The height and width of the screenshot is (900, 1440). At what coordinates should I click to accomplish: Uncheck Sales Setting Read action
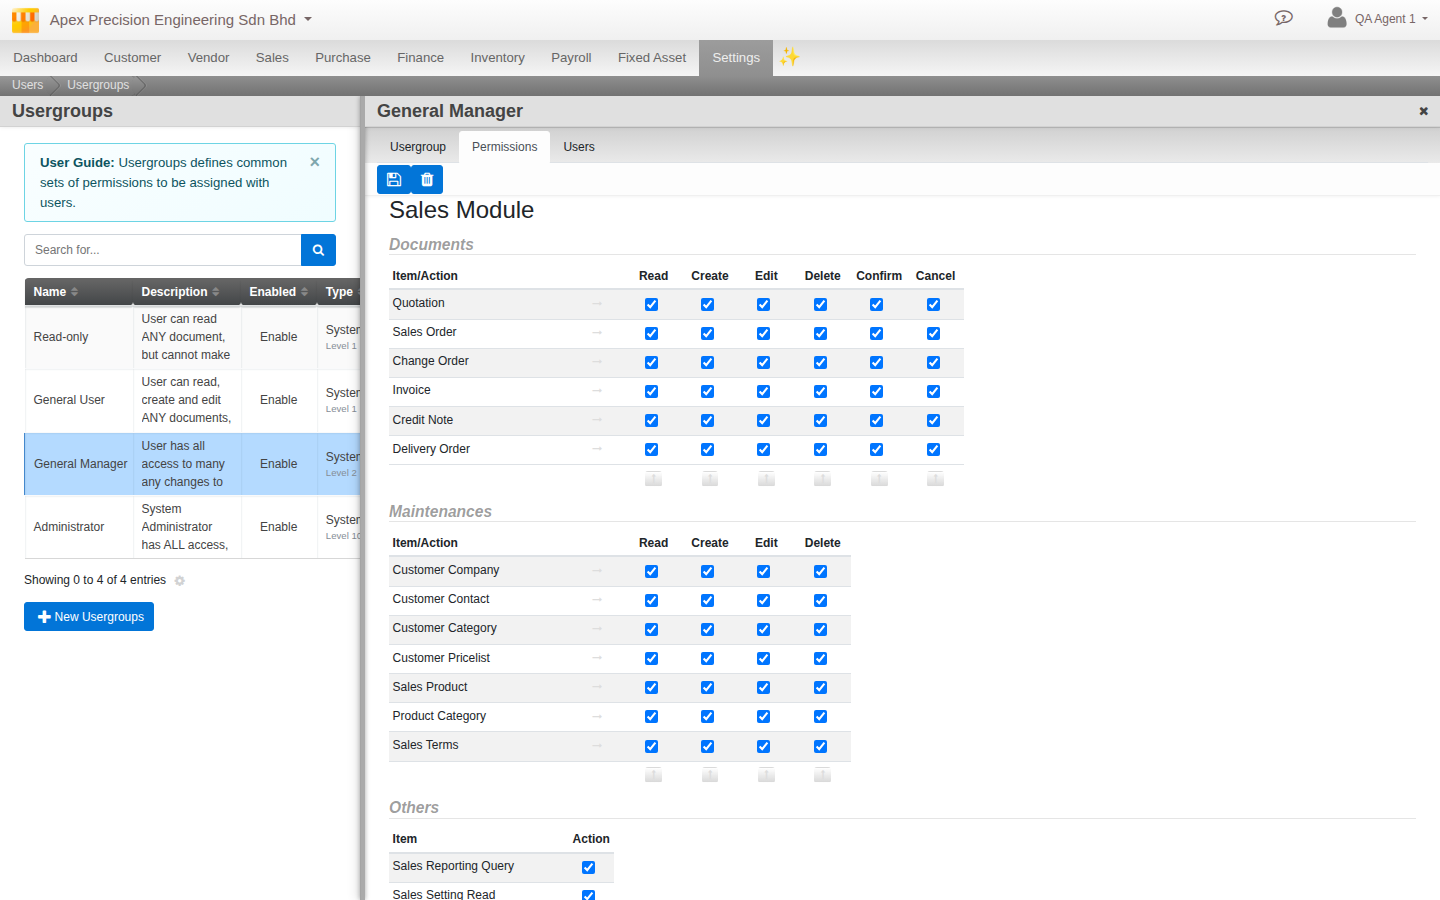(x=588, y=895)
